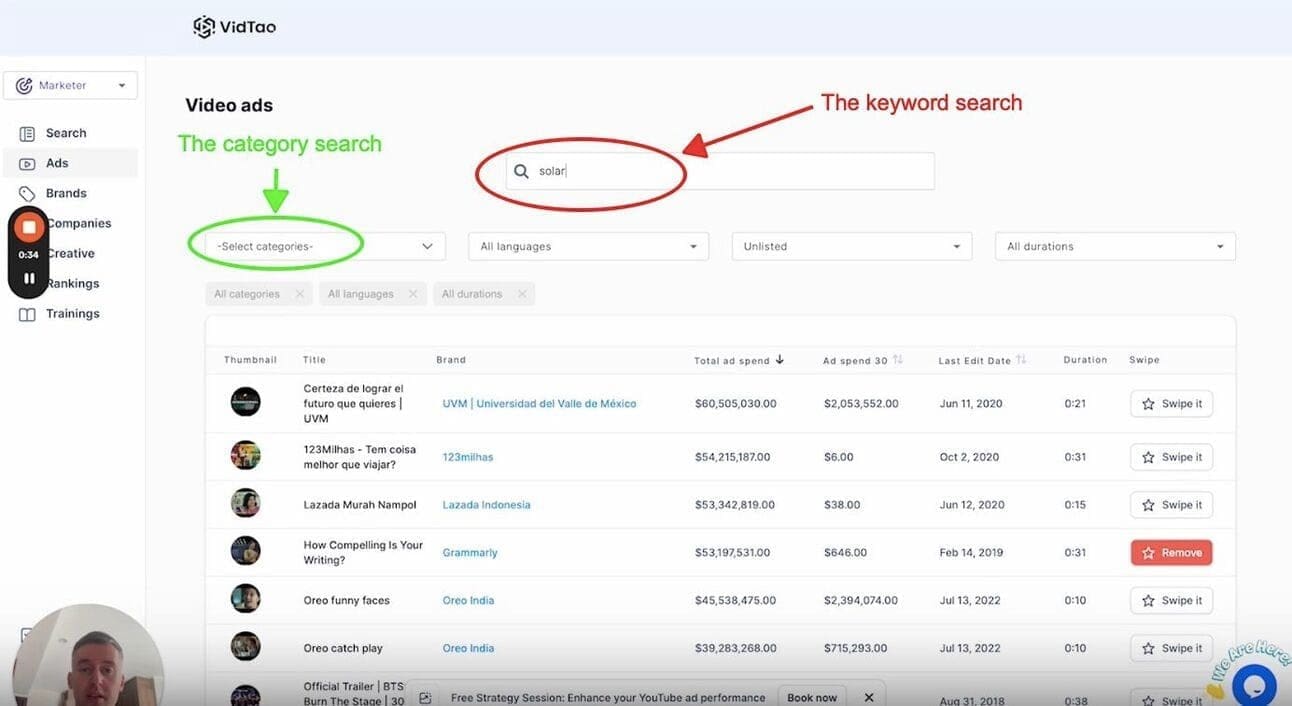The image size is (1292, 706).
Task: Expand the Marketer role dropdown
Action: (70, 85)
